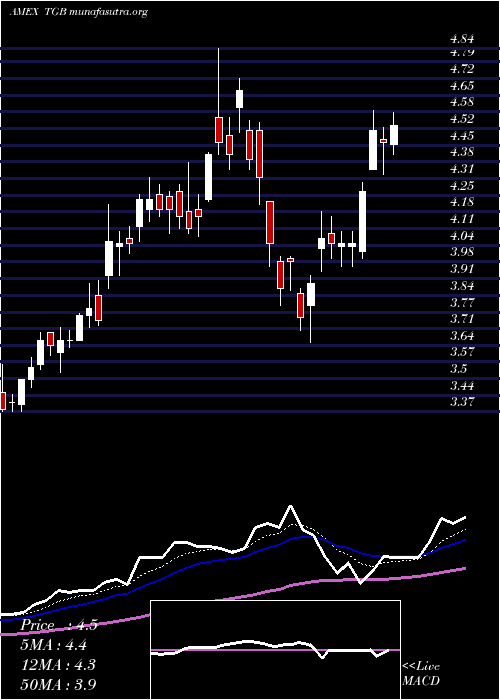Click the 3.64 price axis label

tap(462, 335)
